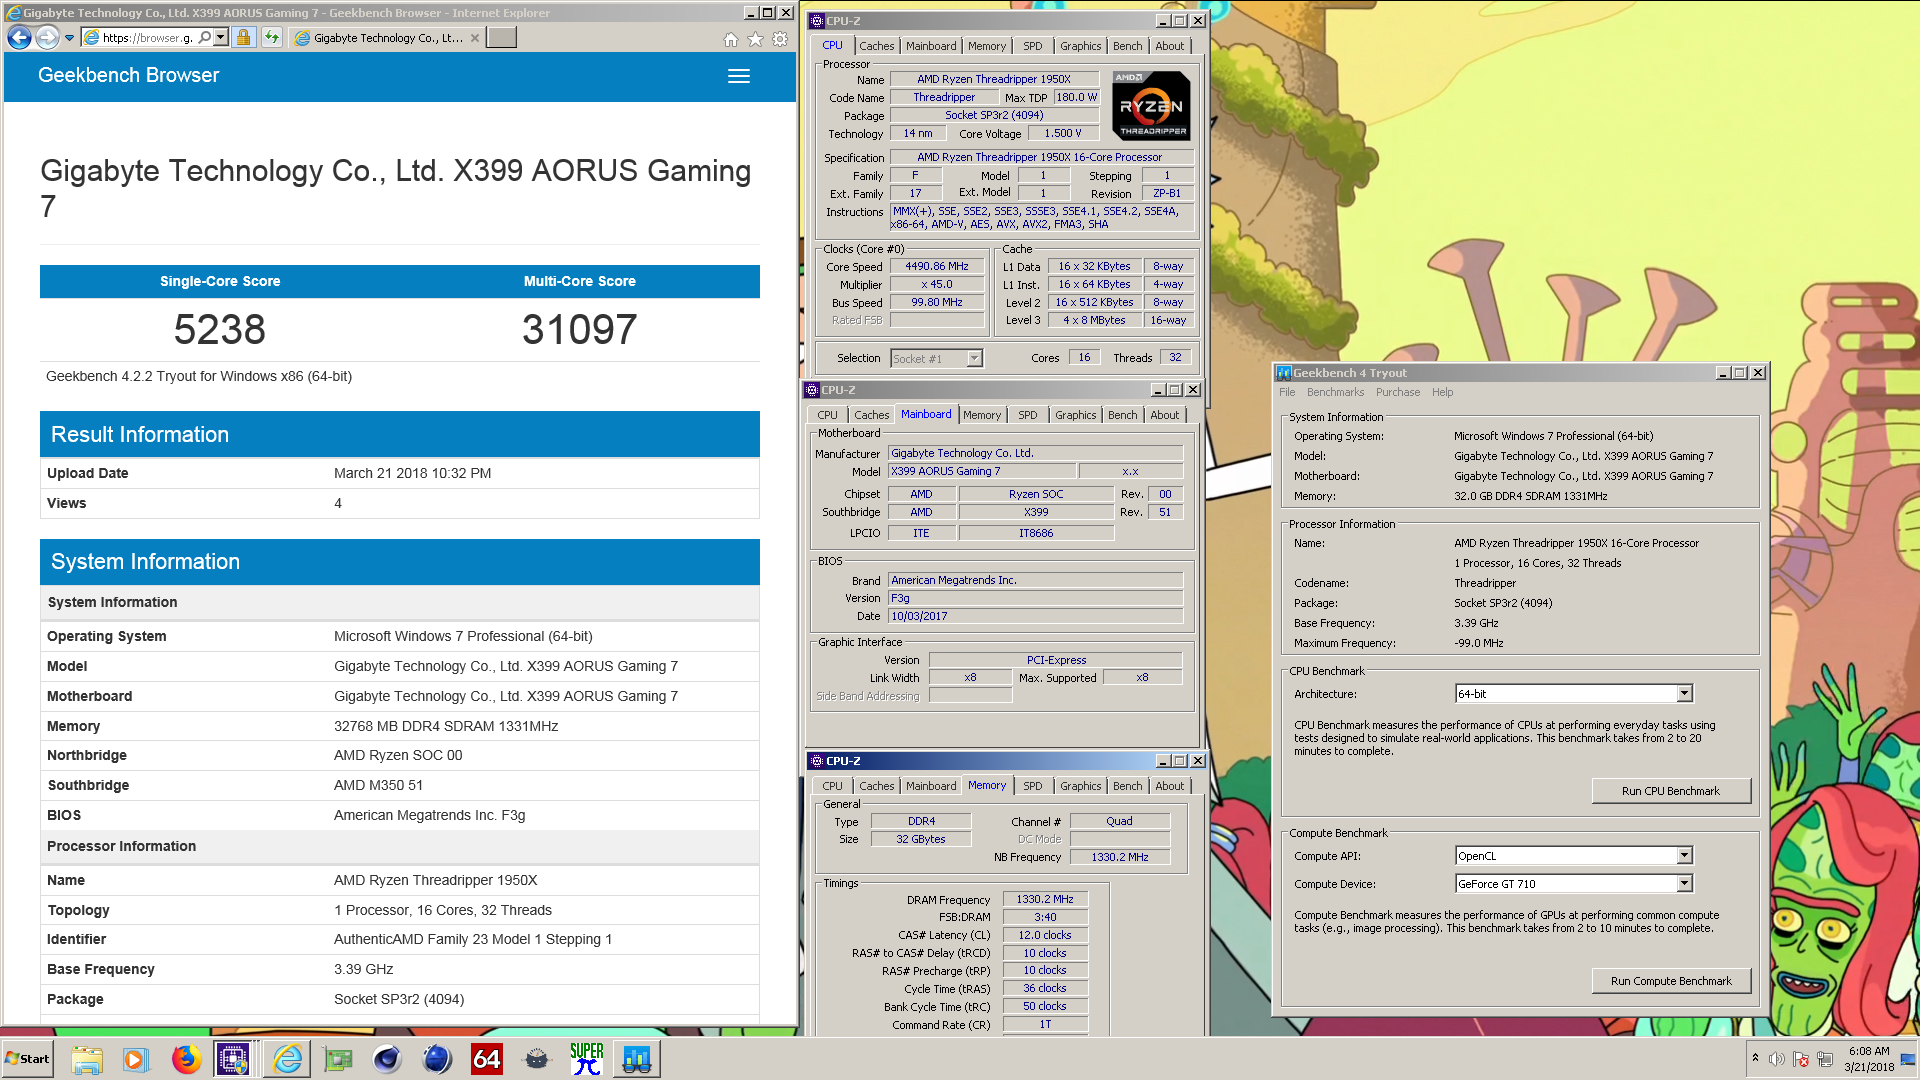
Task: Launch Windows Media Player from taskbar
Action: point(135,1059)
